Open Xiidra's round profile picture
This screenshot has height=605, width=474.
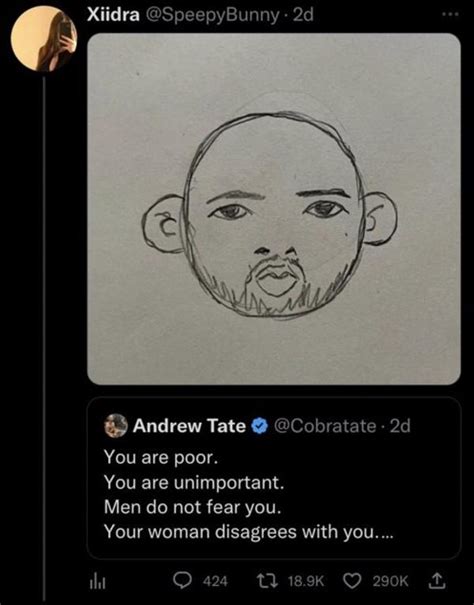tap(44, 39)
